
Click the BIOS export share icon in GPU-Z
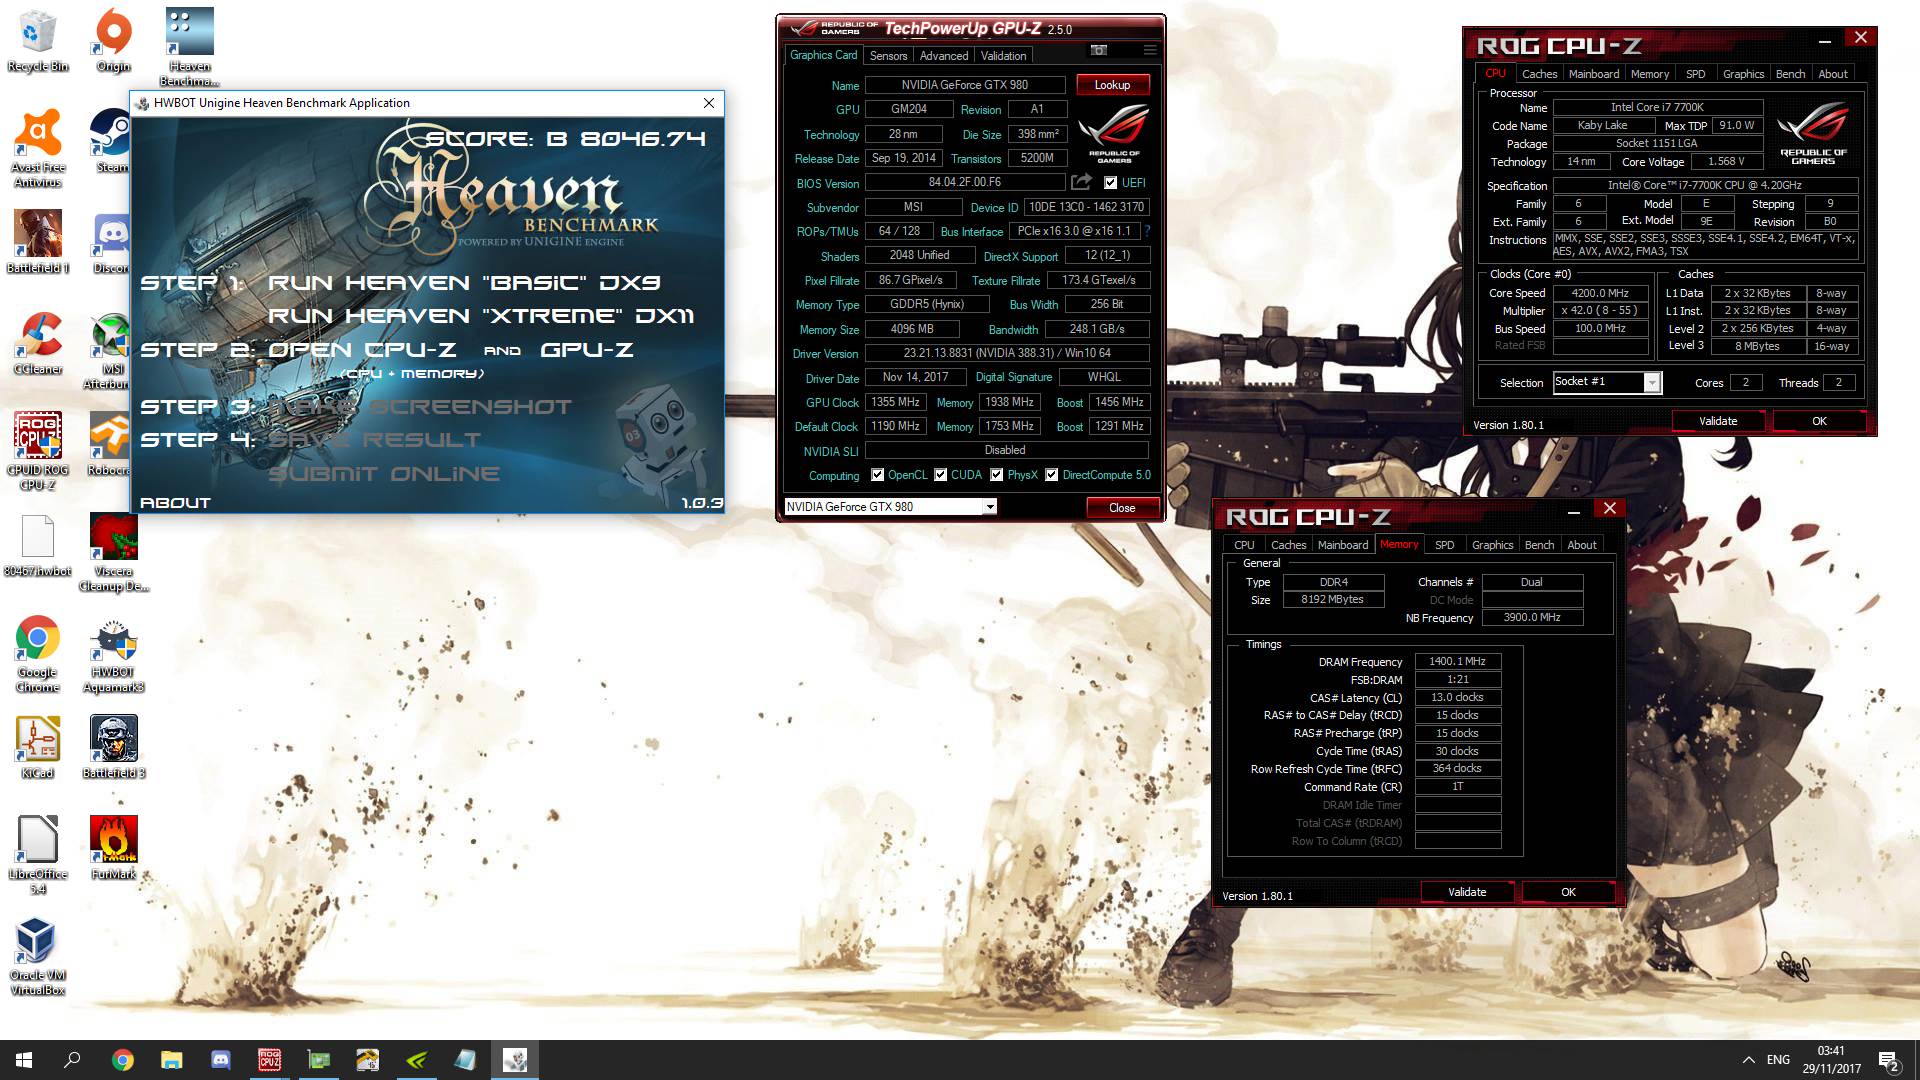[1081, 182]
